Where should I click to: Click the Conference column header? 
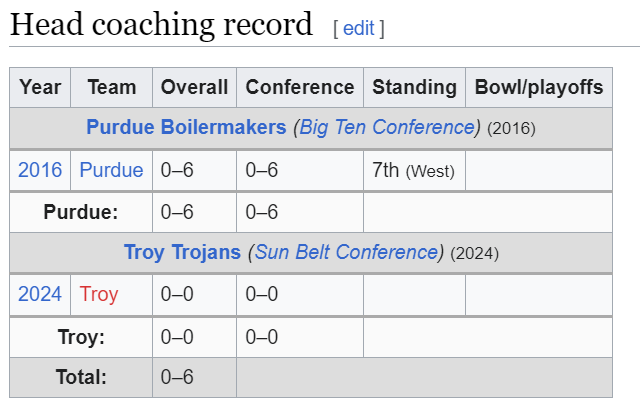click(300, 87)
